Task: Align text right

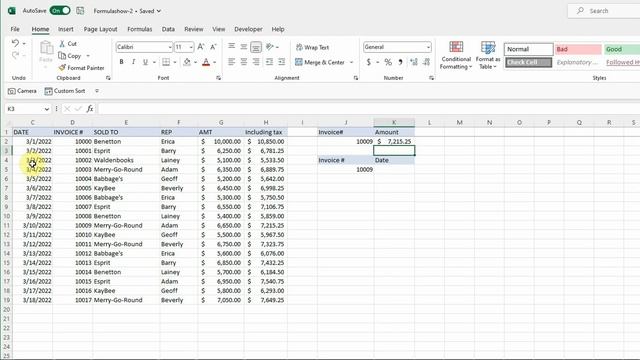Action: [256, 62]
